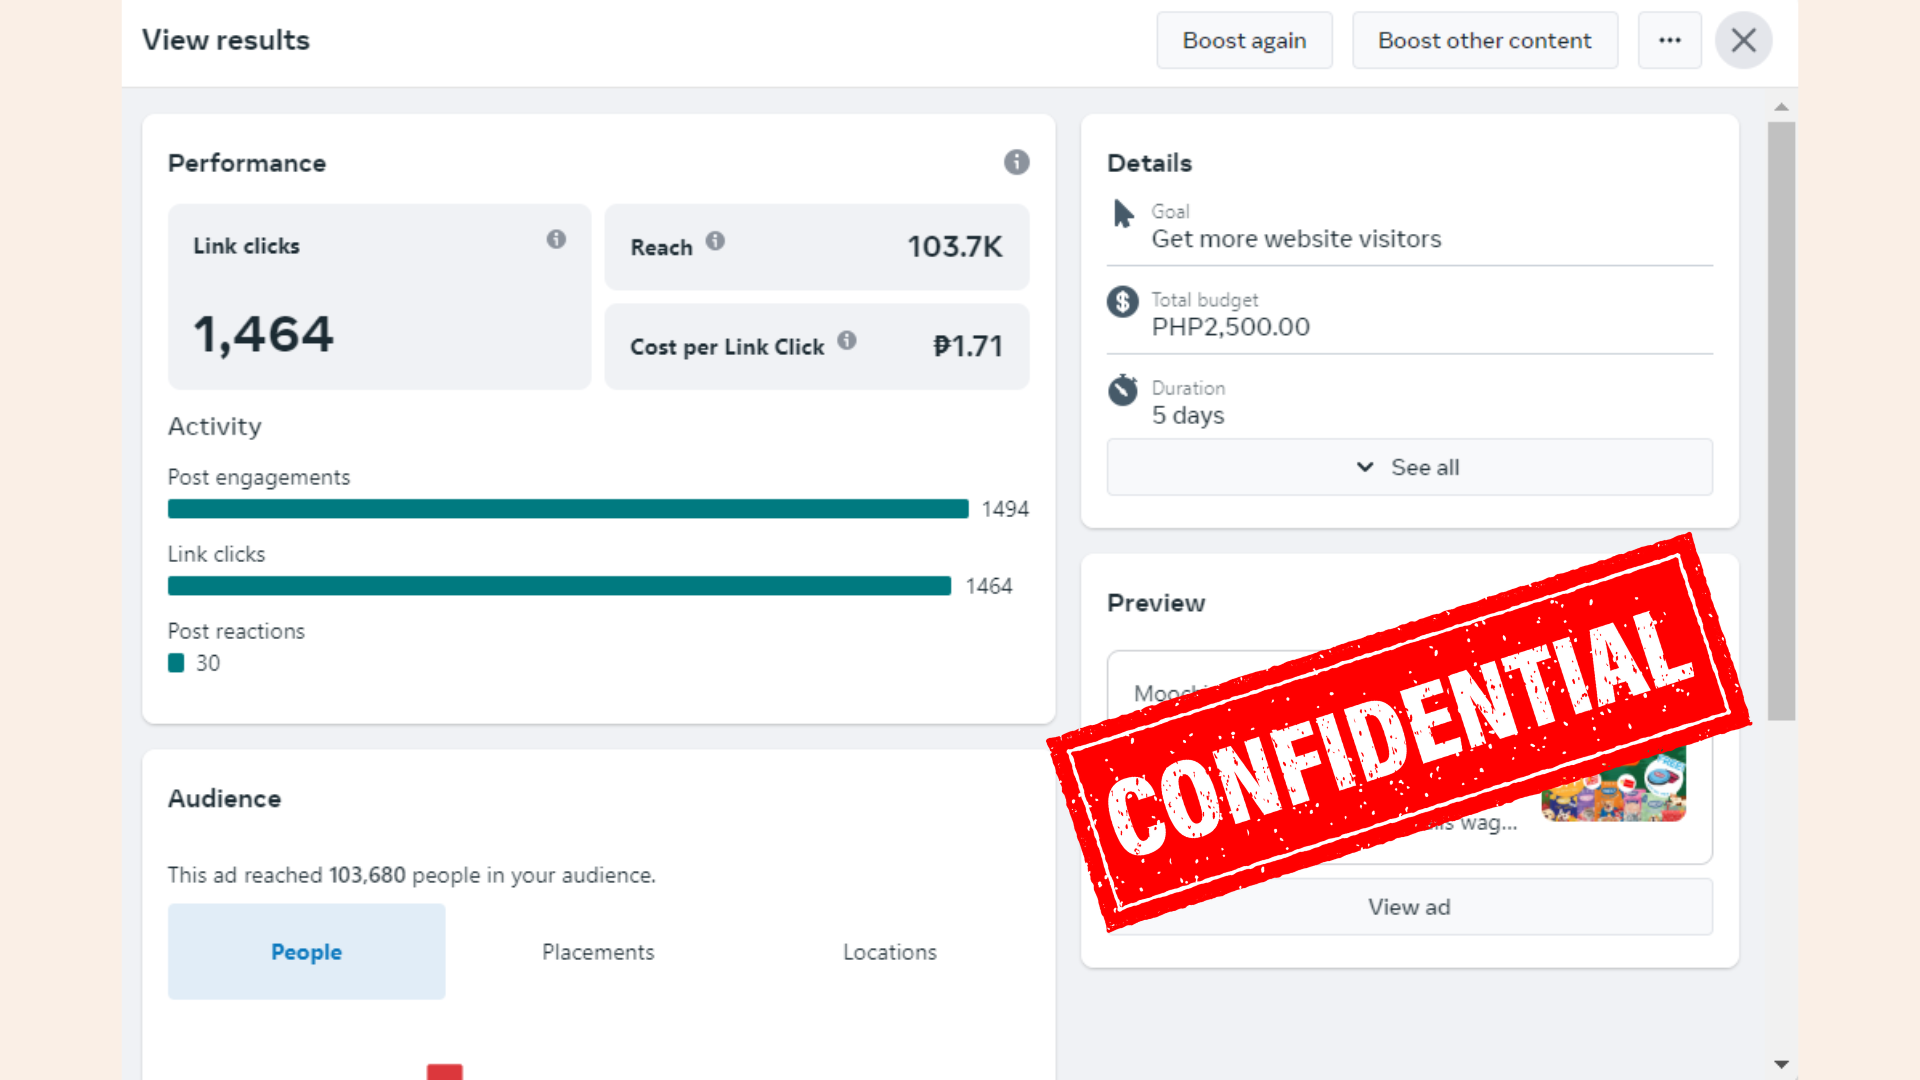Switch to the Locations tab
Viewport: 1920px width, 1080px height.
click(x=889, y=952)
